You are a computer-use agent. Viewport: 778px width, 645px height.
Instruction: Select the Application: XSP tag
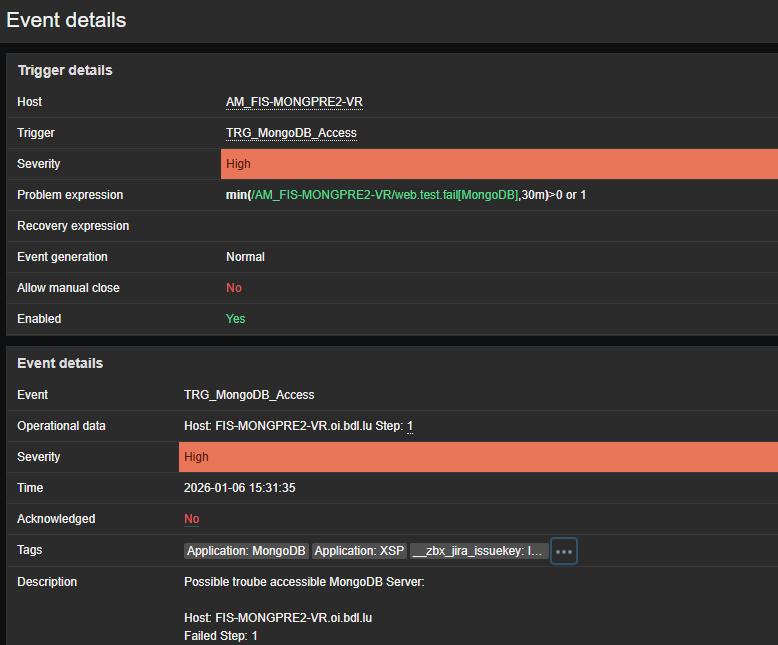coord(359,551)
